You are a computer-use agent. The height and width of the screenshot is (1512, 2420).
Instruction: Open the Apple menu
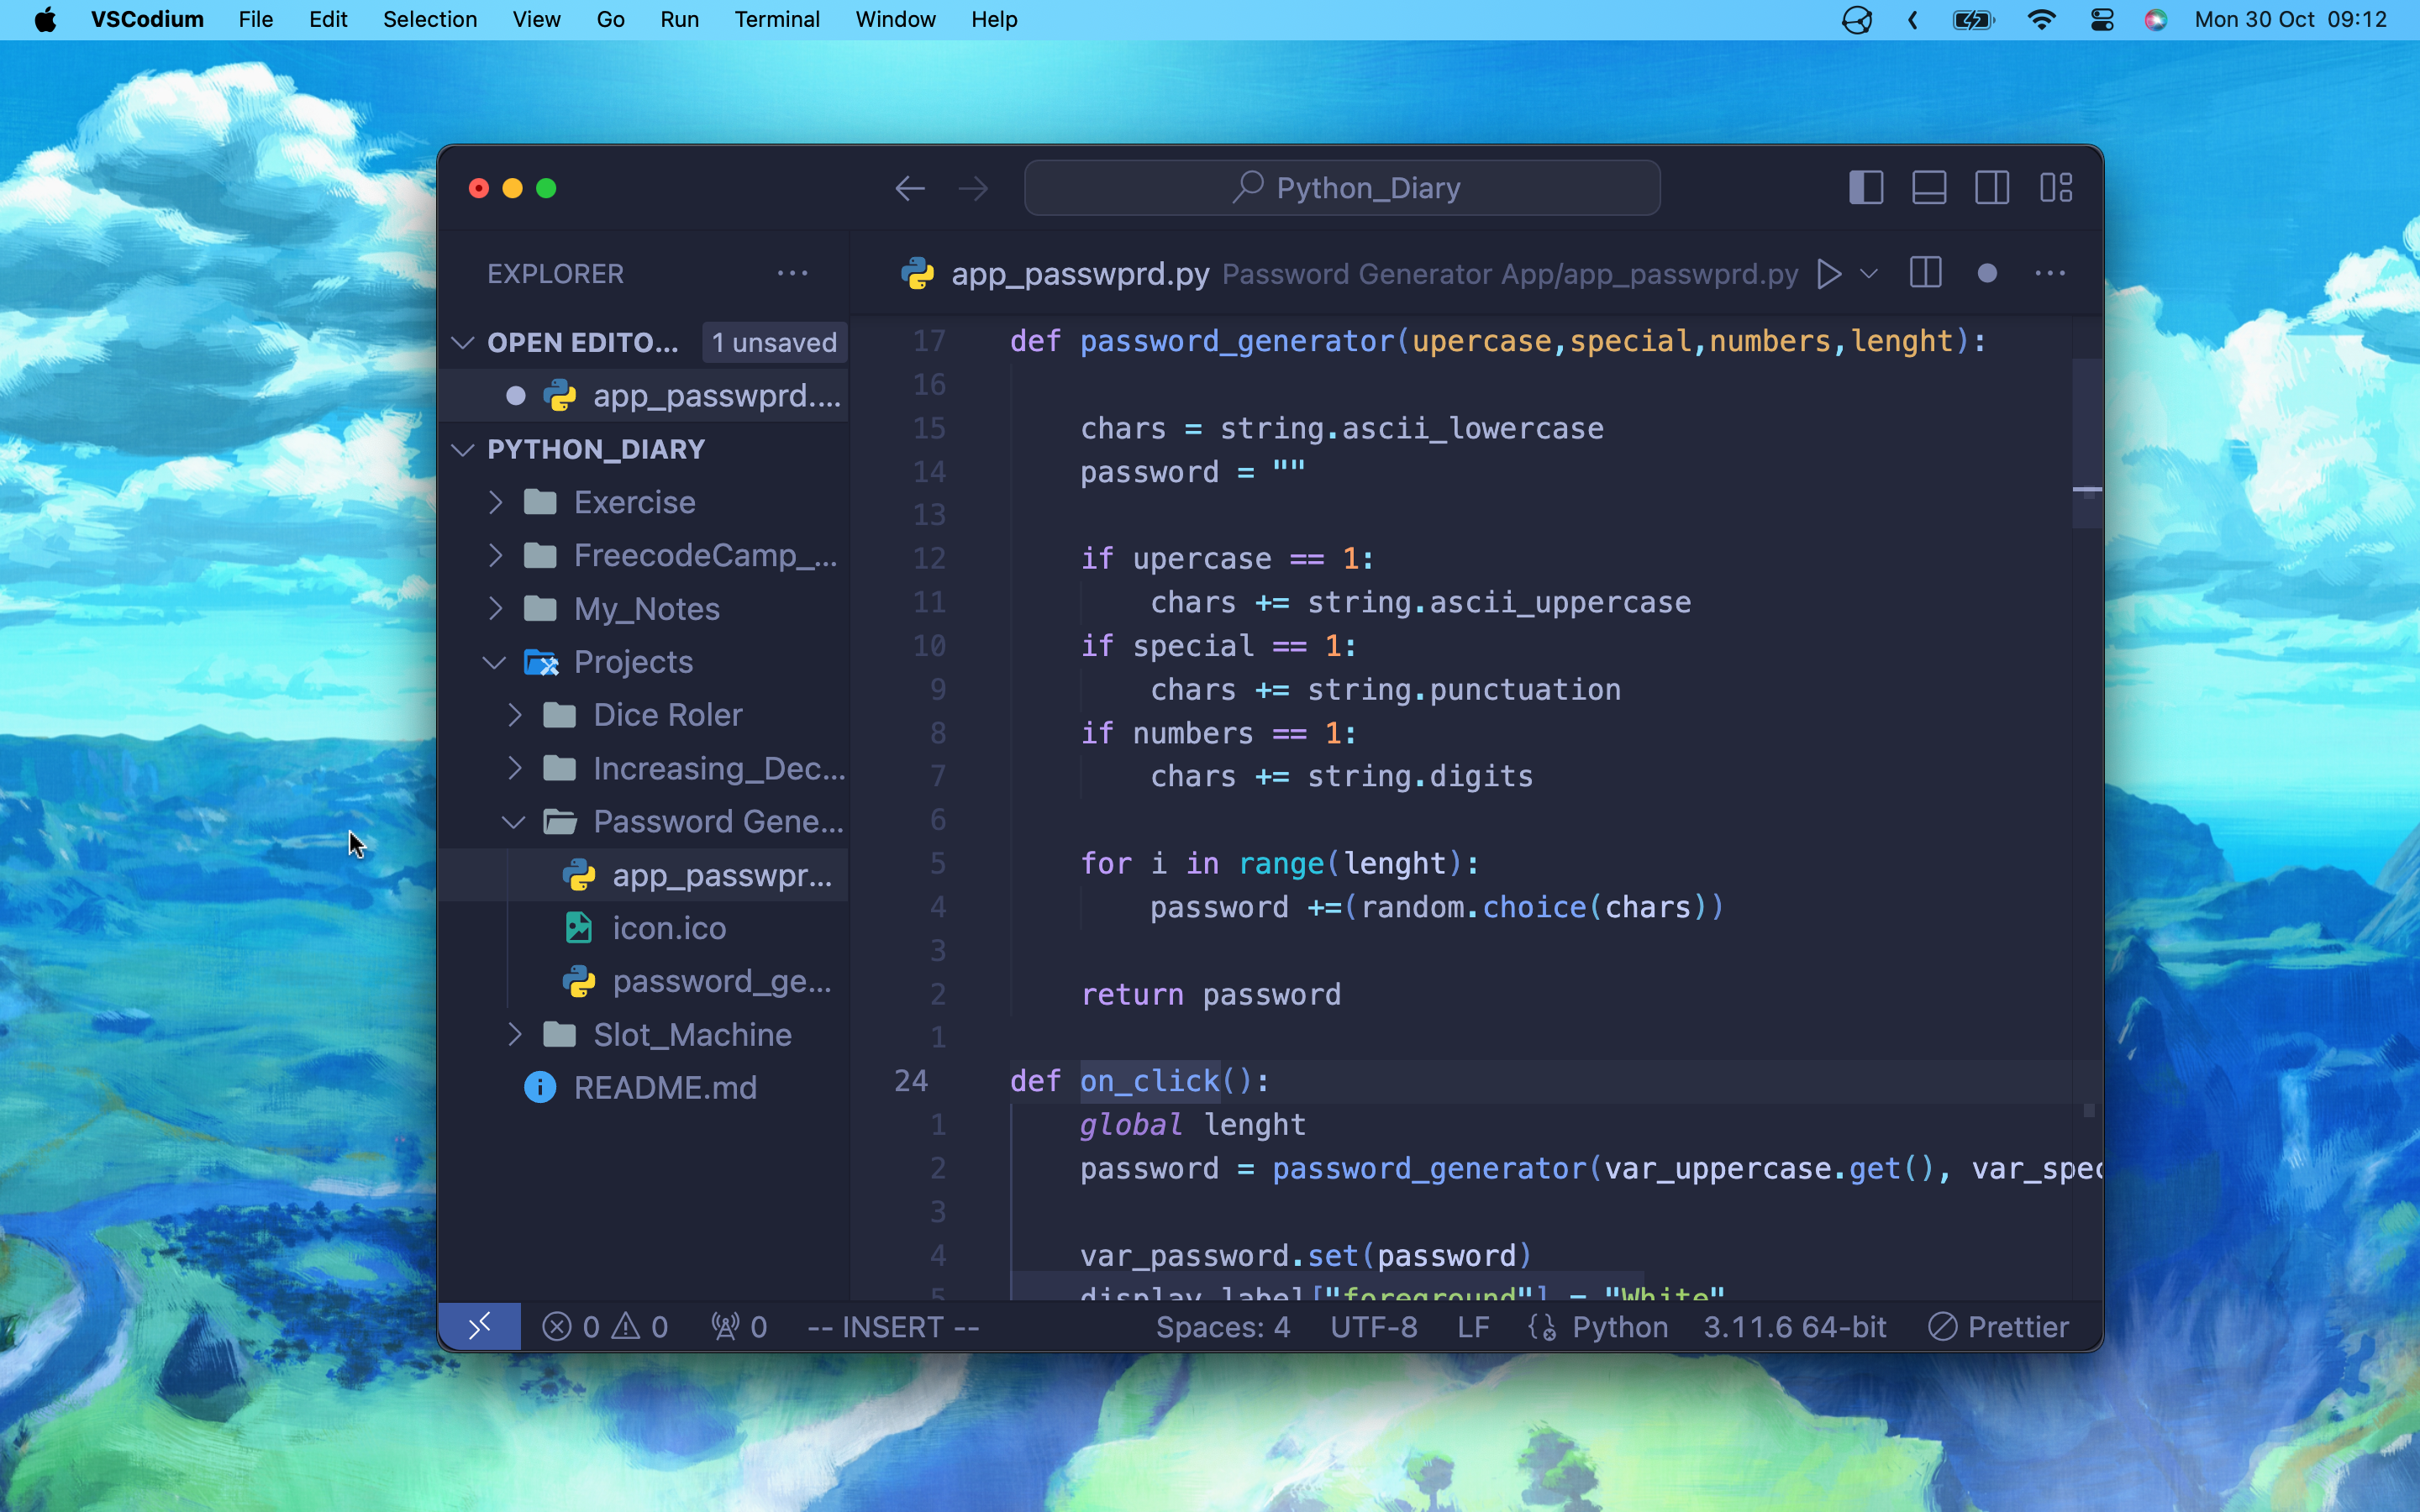click(45, 20)
